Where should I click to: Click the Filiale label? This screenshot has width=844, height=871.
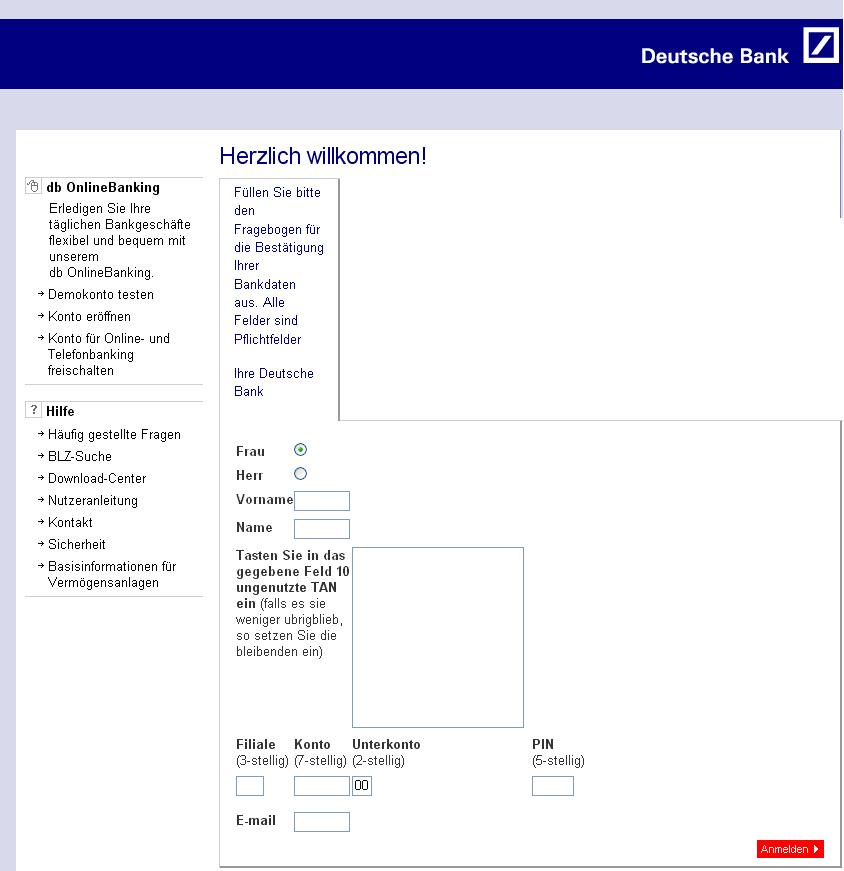click(256, 744)
